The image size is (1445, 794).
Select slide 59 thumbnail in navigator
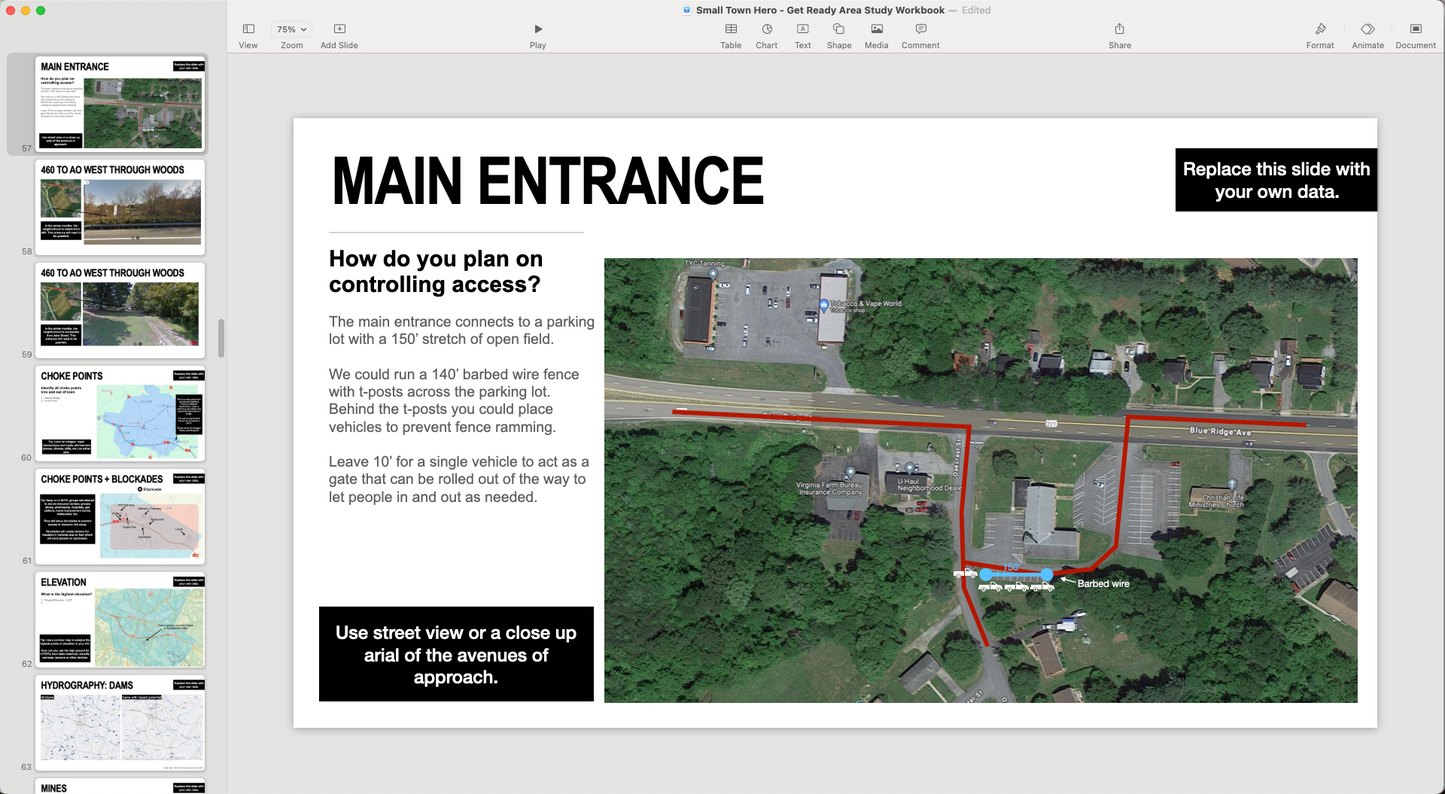click(x=120, y=309)
